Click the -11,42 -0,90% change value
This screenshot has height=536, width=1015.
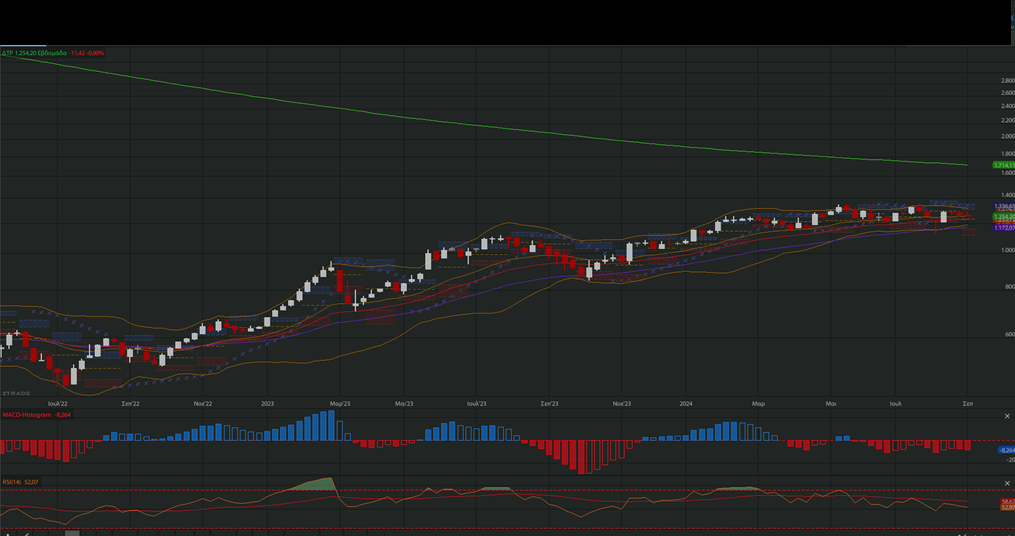click(x=87, y=53)
